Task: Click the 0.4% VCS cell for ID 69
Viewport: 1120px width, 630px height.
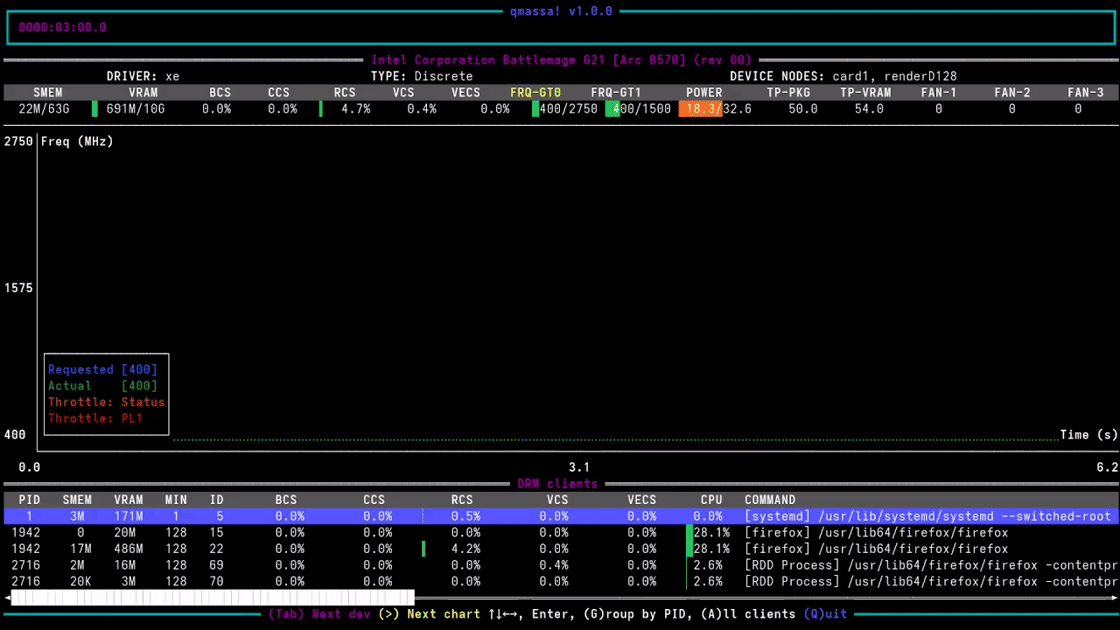Action: 554,565
